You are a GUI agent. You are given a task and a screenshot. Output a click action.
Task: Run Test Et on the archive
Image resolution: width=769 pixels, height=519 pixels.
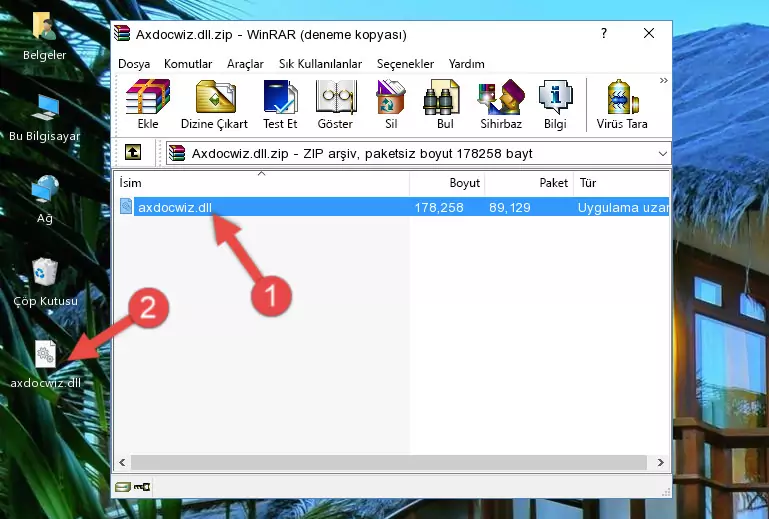point(280,104)
